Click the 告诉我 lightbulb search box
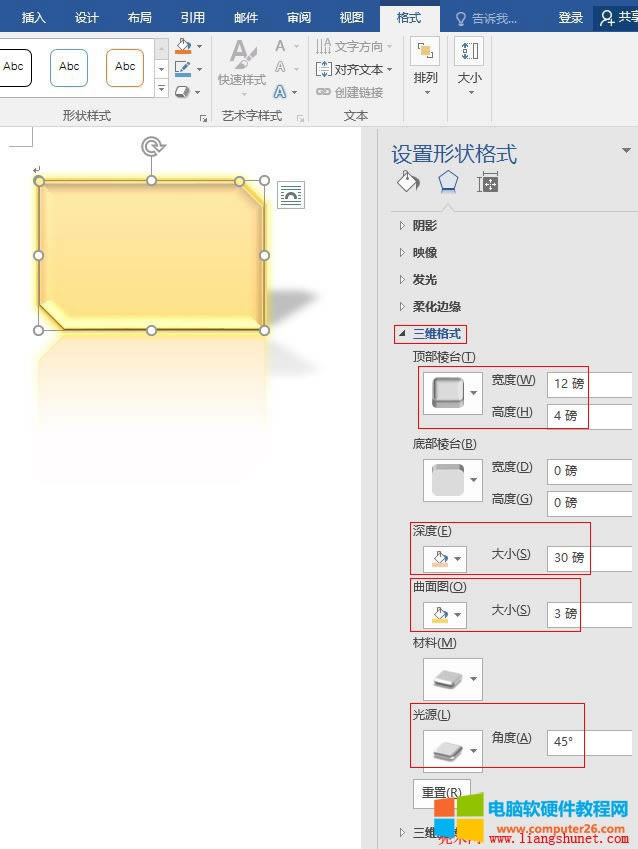 click(486, 19)
